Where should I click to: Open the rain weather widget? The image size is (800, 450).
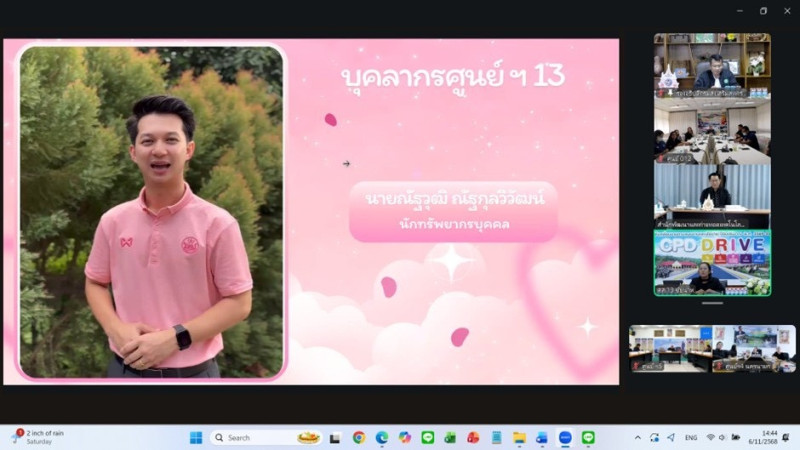click(x=38, y=438)
